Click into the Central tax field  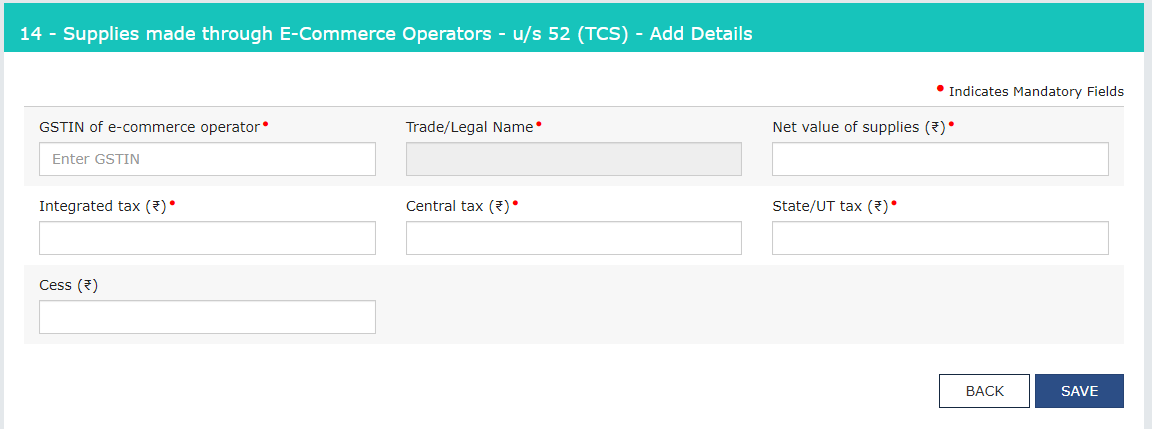point(573,238)
